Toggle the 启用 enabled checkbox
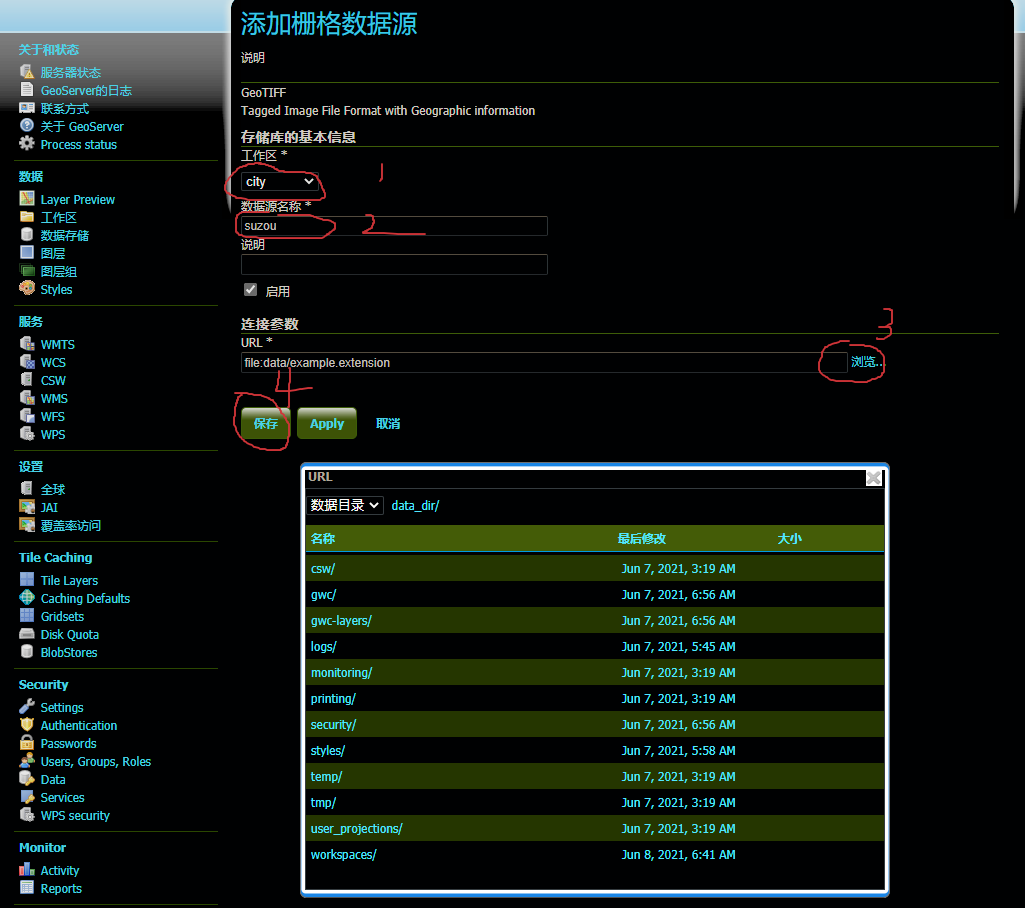This screenshot has width=1025, height=908. pos(250,290)
